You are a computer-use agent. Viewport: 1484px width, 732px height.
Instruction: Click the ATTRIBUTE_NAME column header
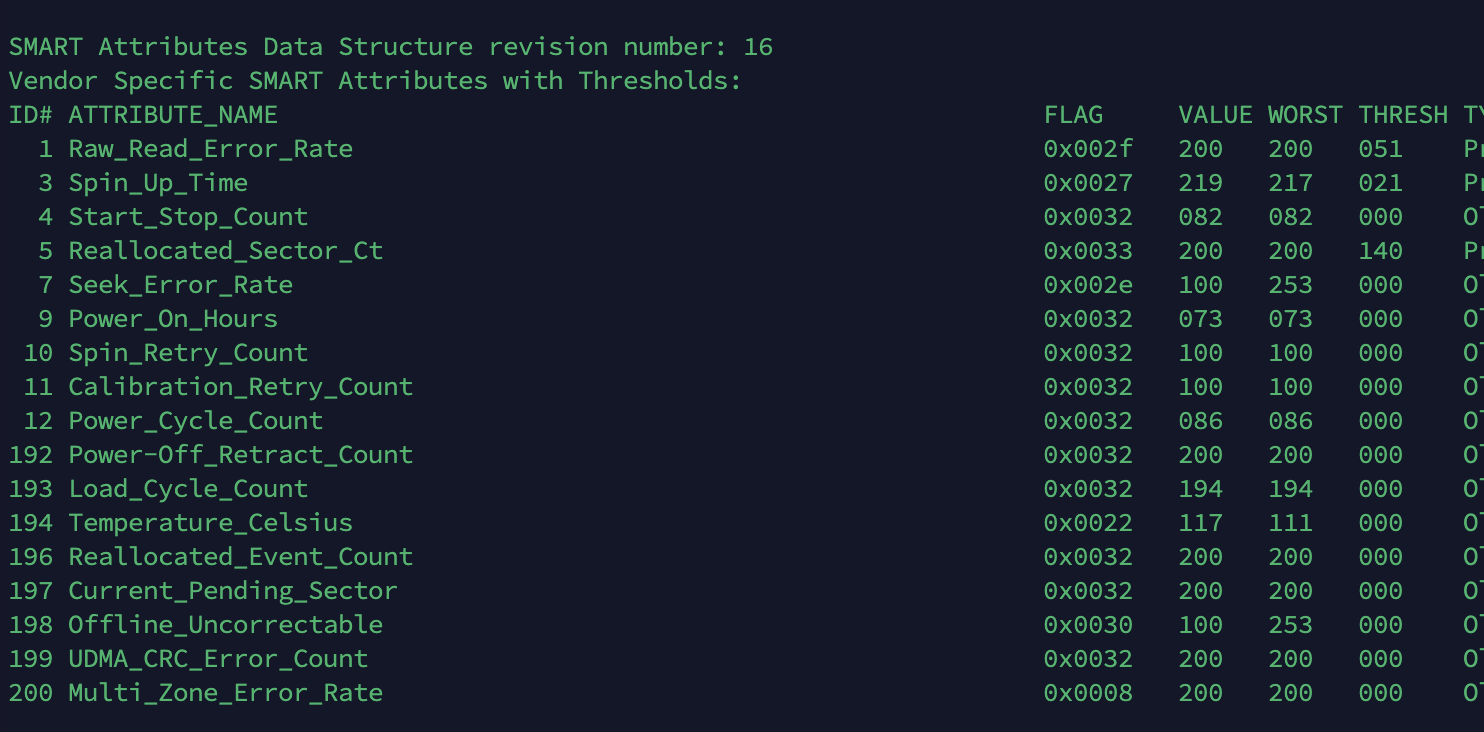click(x=173, y=115)
